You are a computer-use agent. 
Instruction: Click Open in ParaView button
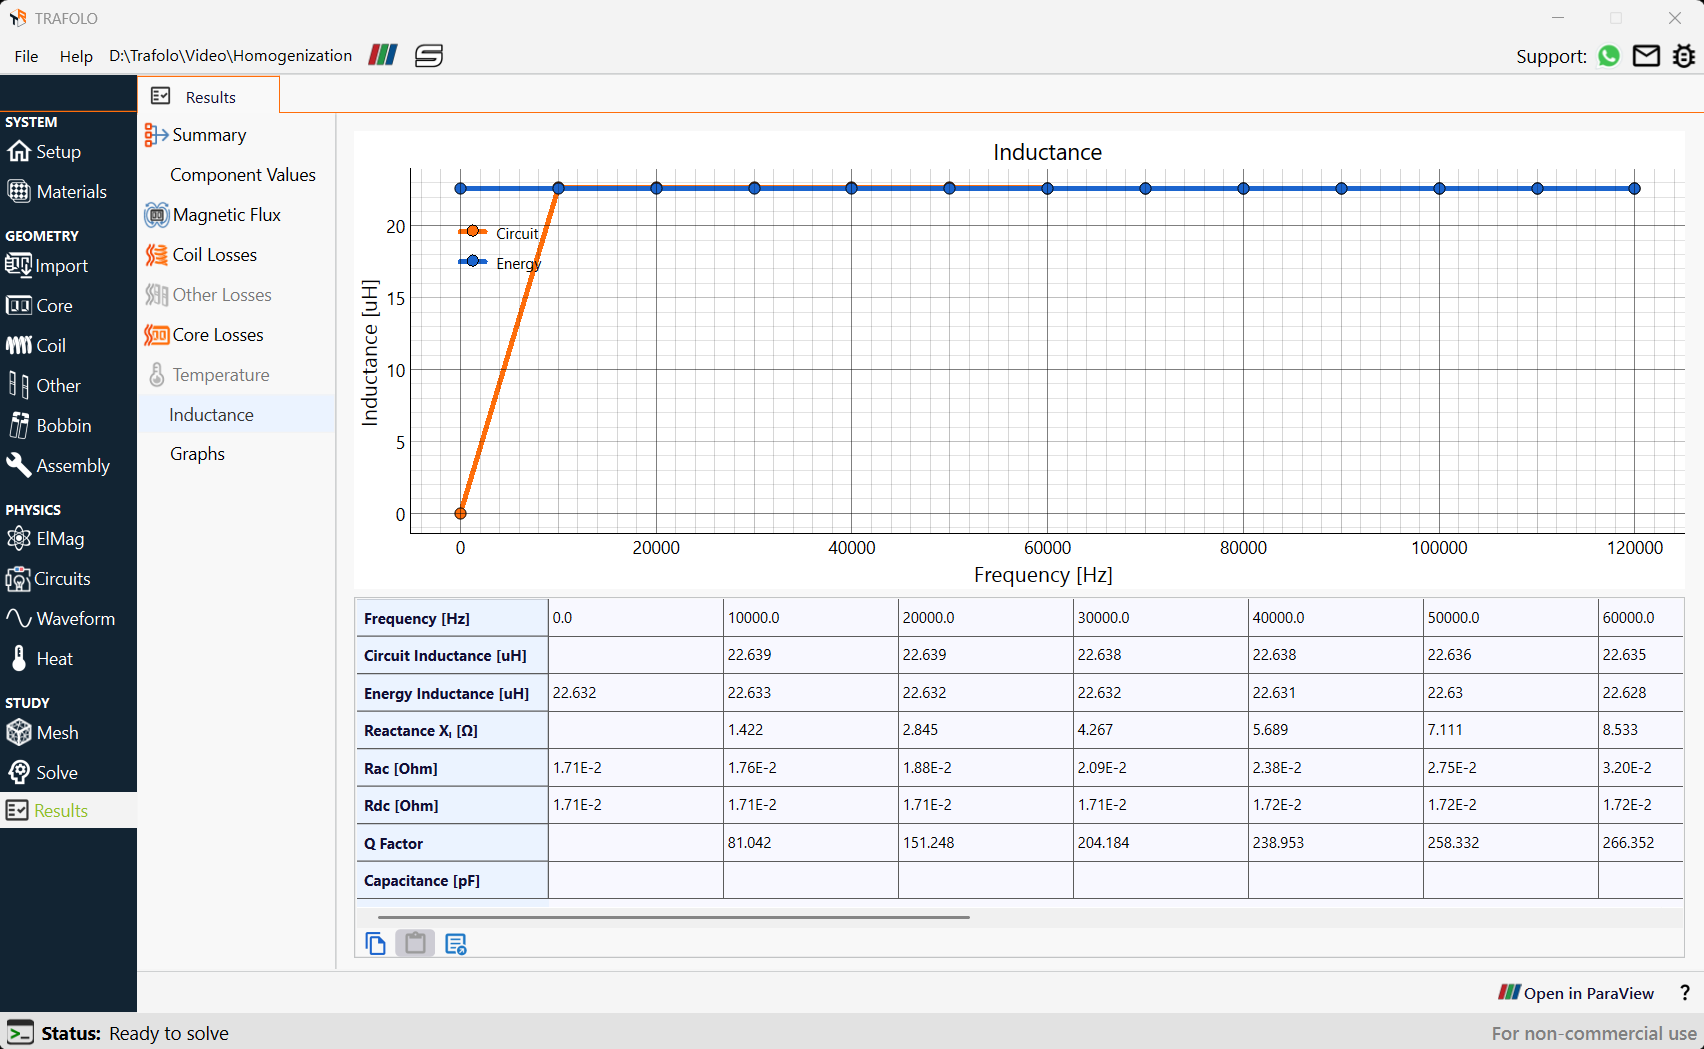[1576, 993]
